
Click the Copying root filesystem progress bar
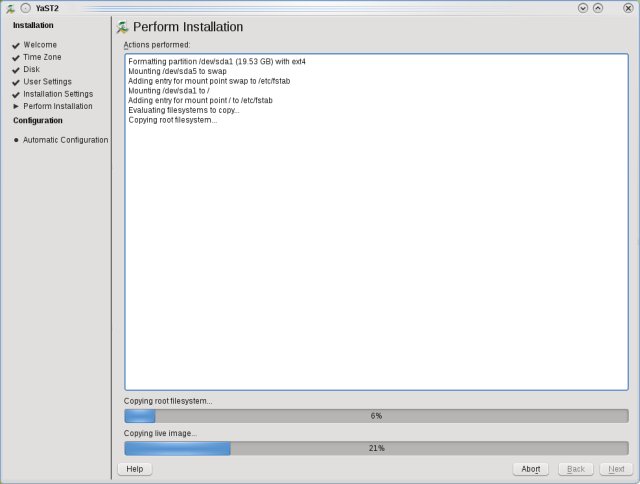(376, 416)
